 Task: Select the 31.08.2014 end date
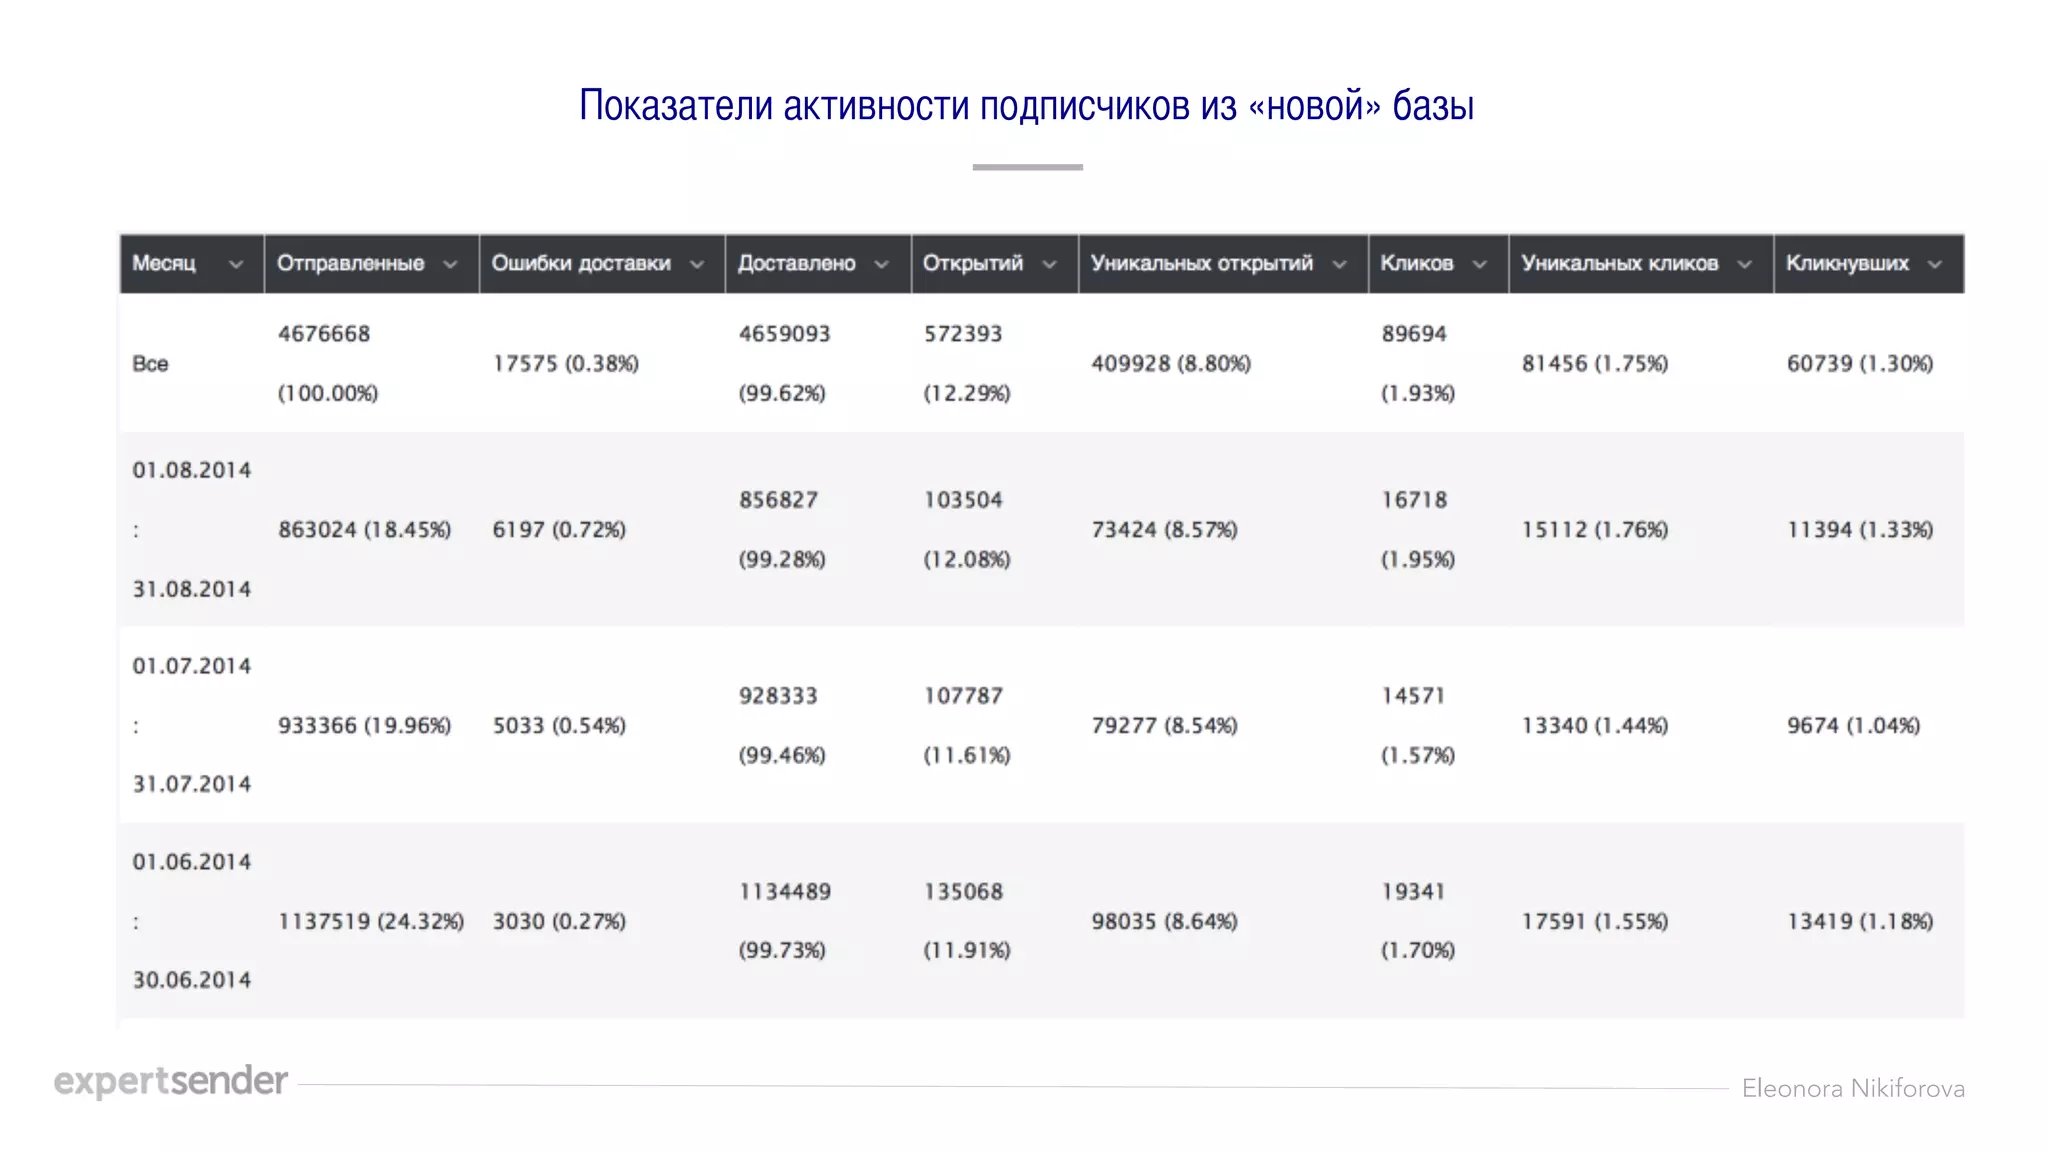point(192,589)
